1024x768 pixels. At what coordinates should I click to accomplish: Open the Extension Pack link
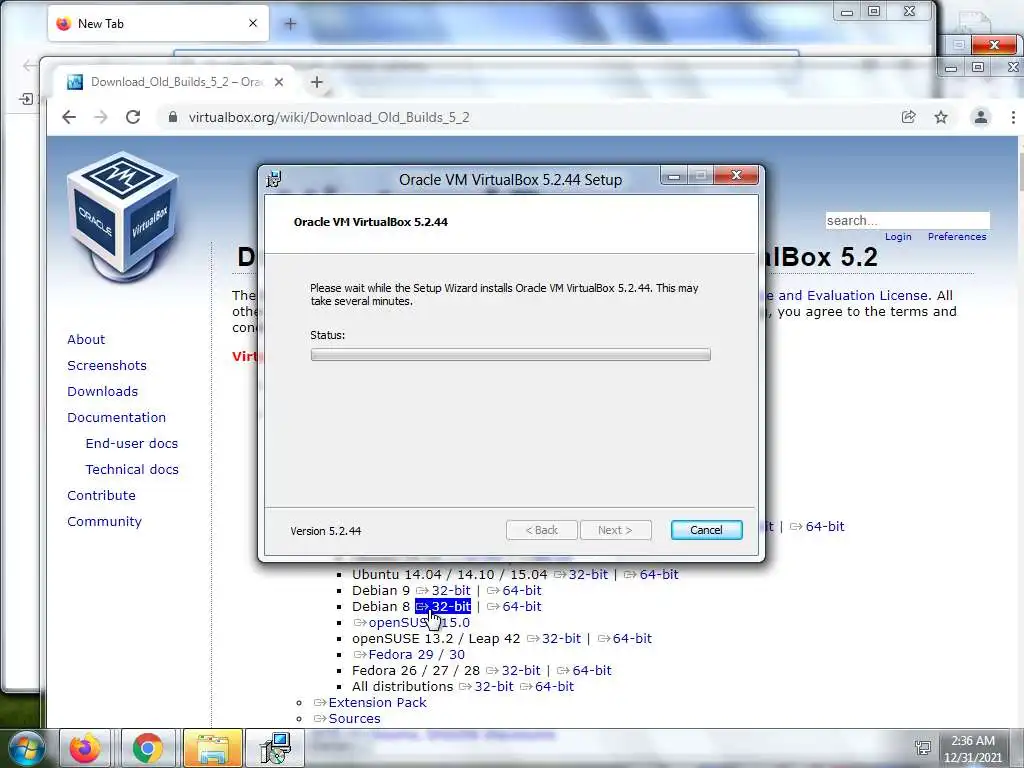click(370, 703)
